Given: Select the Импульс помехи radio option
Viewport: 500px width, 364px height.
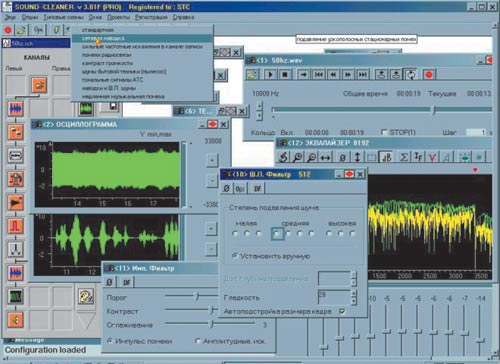Looking at the screenshot, I should pyautogui.click(x=110, y=341).
